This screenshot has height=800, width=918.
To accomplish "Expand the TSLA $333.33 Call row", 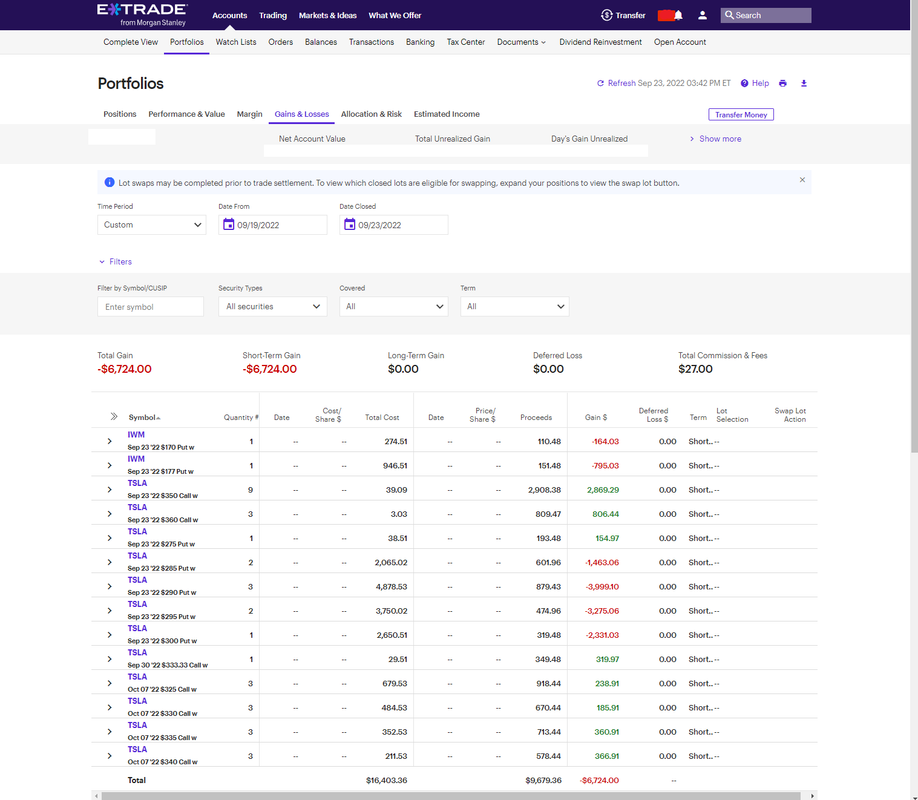I will (109, 659).
